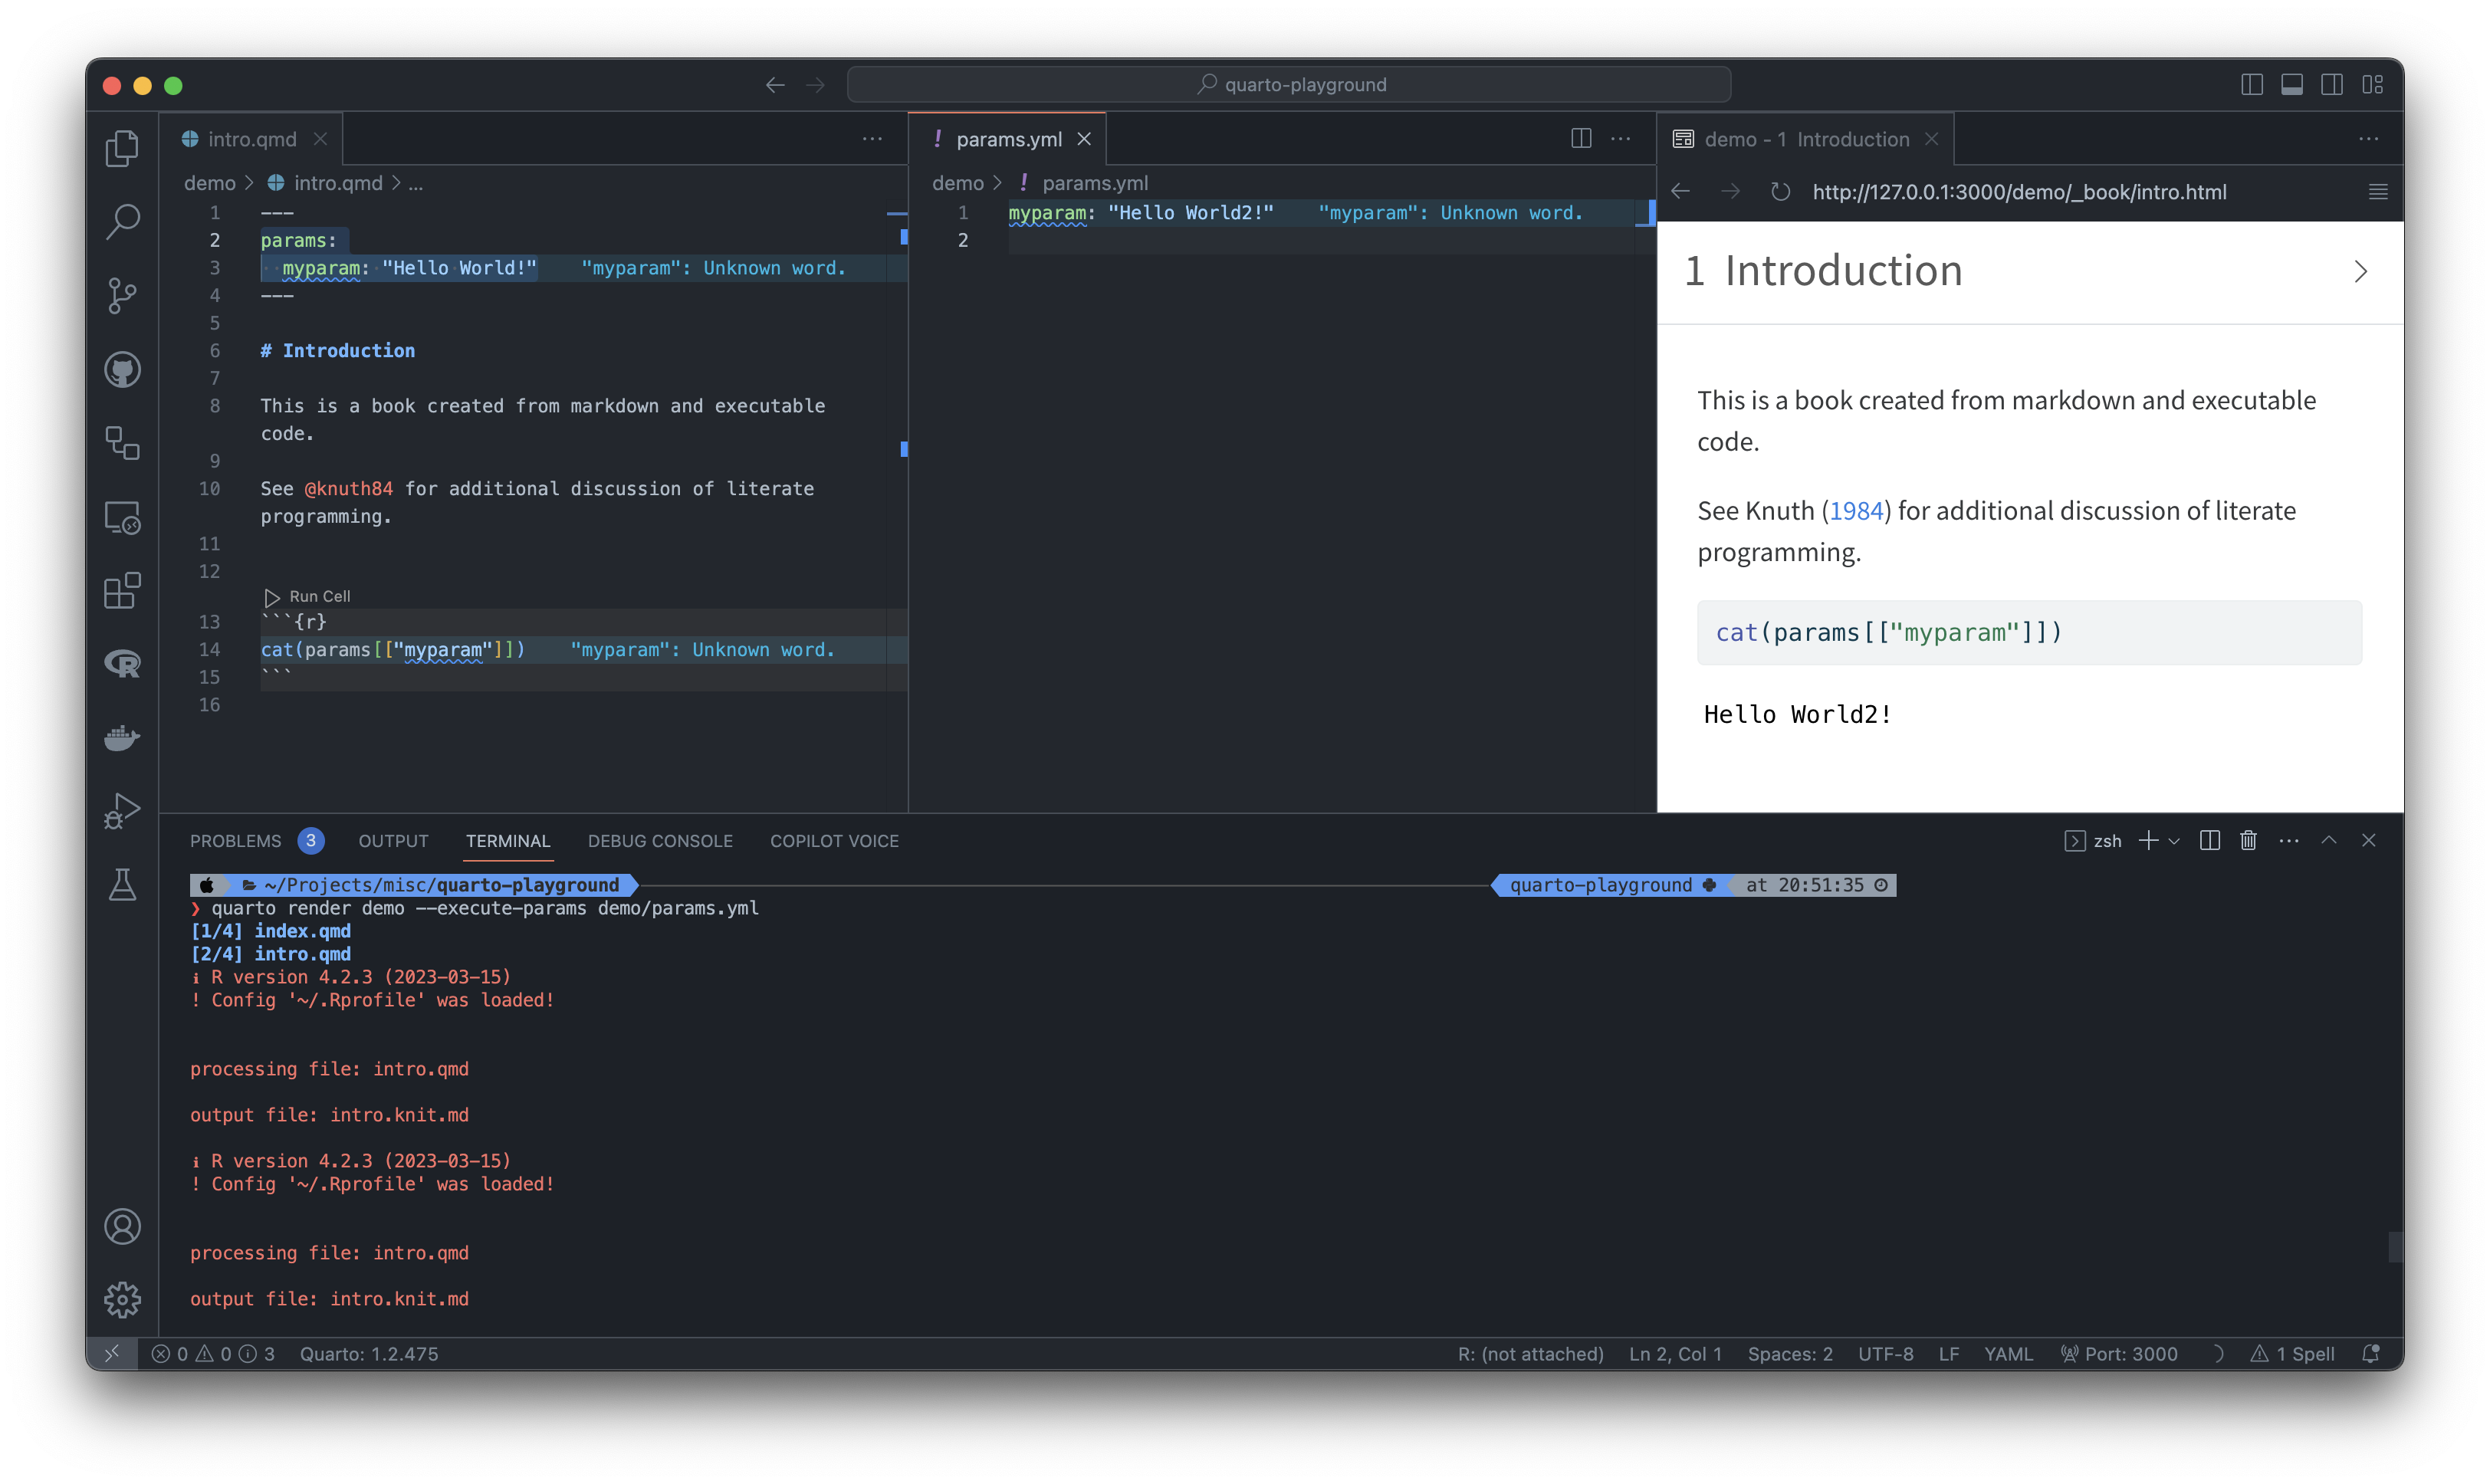Toggle the primary side bar
The height and width of the screenshot is (1484, 2490).
point(2252,85)
